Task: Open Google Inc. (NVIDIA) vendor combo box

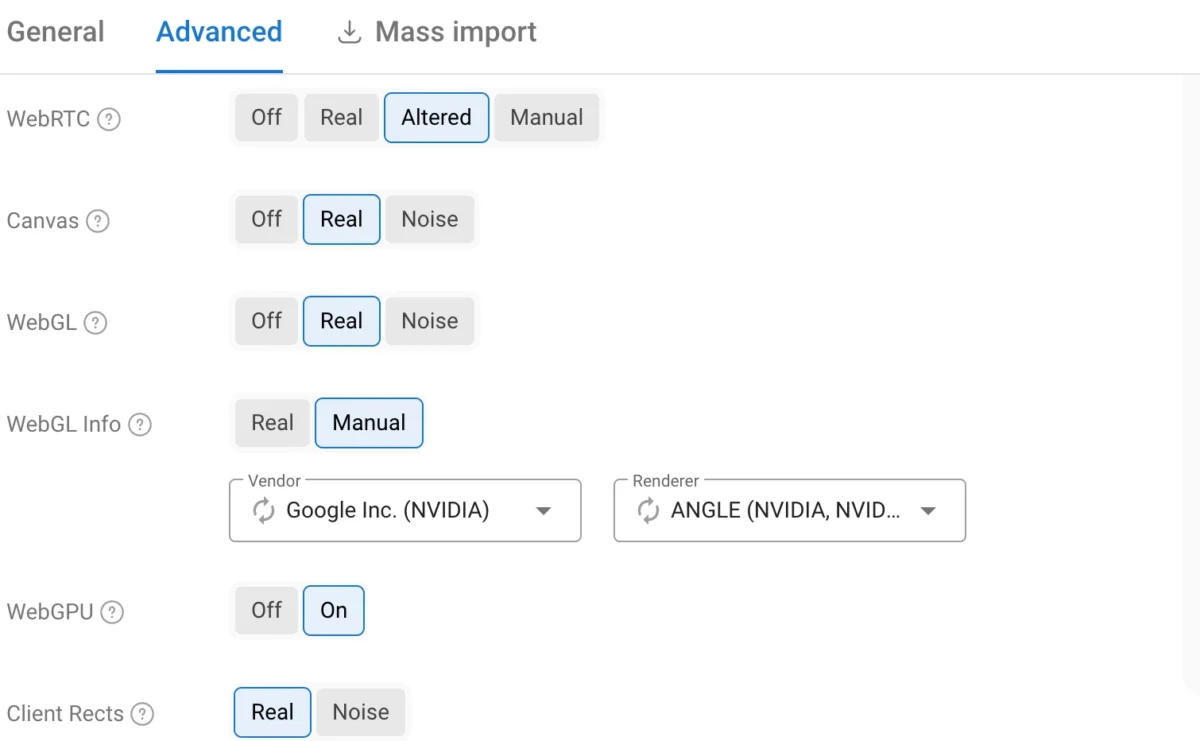Action: pyautogui.click(x=405, y=511)
